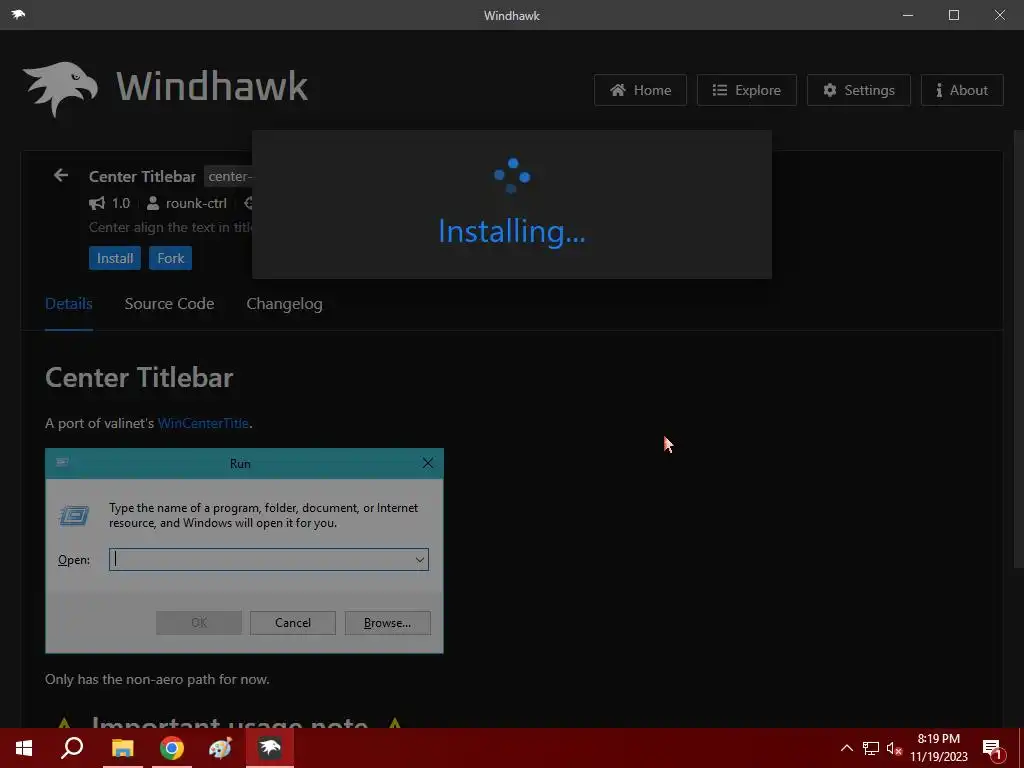1024x768 pixels.
Task: Switch to the Changelog tab
Action: point(284,304)
